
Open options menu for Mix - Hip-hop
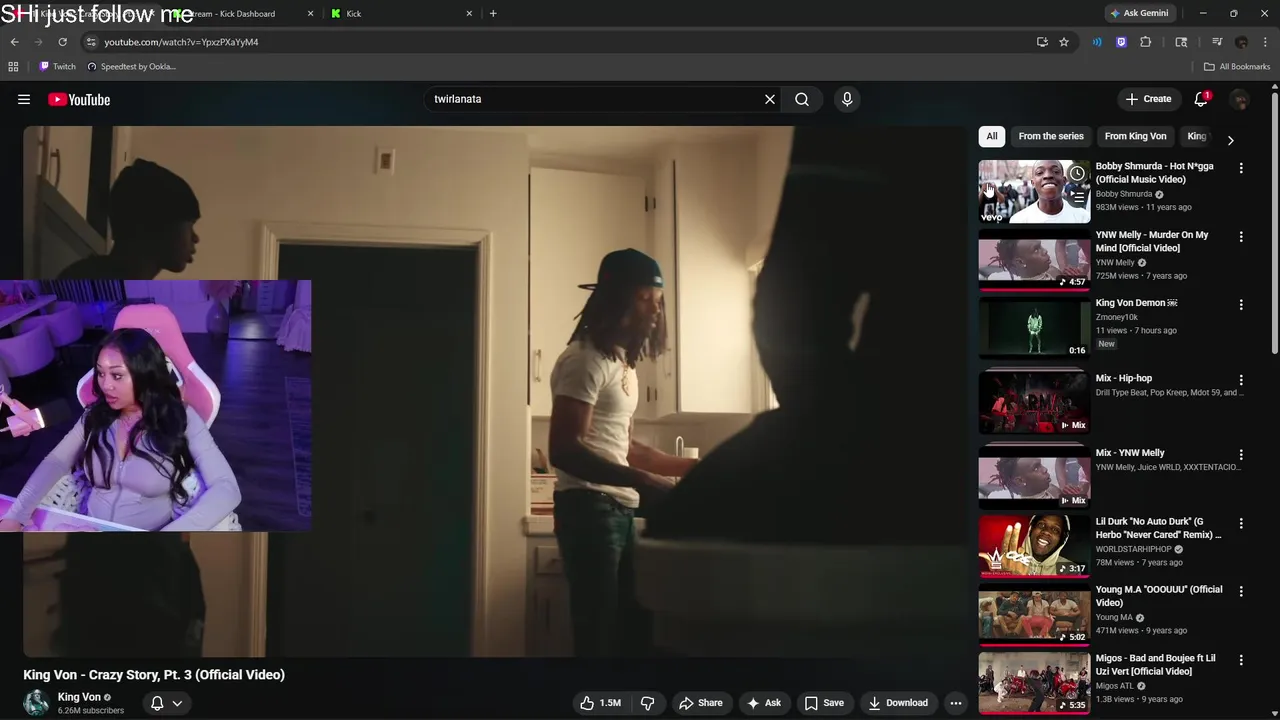pyautogui.click(x=1241, y=380)
